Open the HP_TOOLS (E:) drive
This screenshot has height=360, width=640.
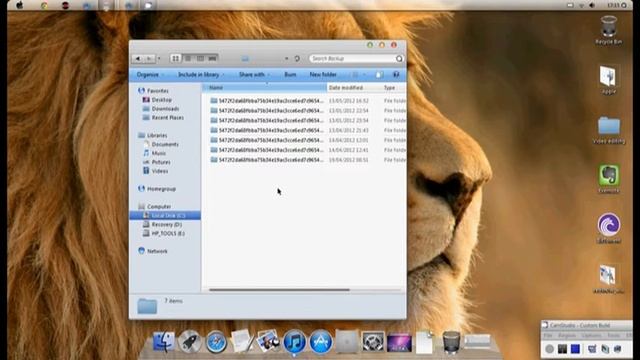163,233
